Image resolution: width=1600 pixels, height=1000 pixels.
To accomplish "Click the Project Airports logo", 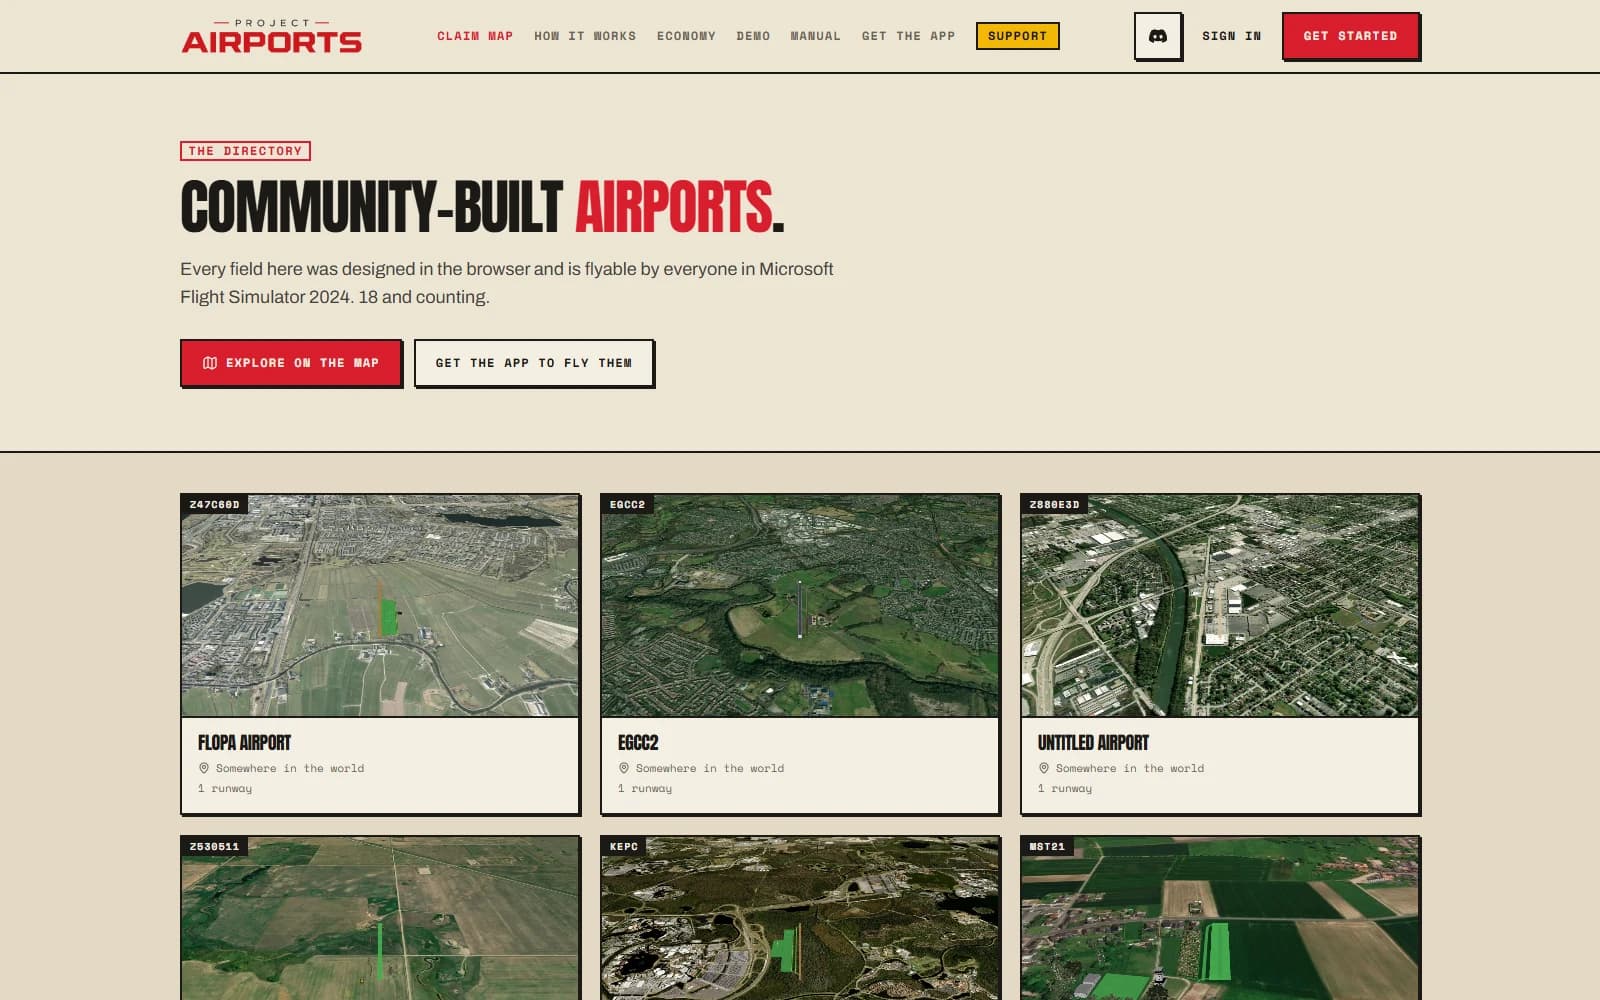I will (271, 36).
